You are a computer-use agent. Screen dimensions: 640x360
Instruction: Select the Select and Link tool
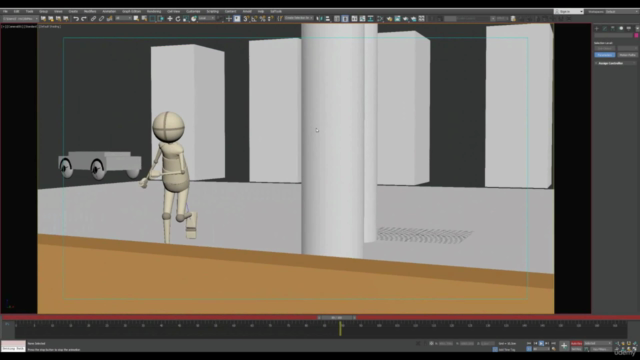coord(93,19)
